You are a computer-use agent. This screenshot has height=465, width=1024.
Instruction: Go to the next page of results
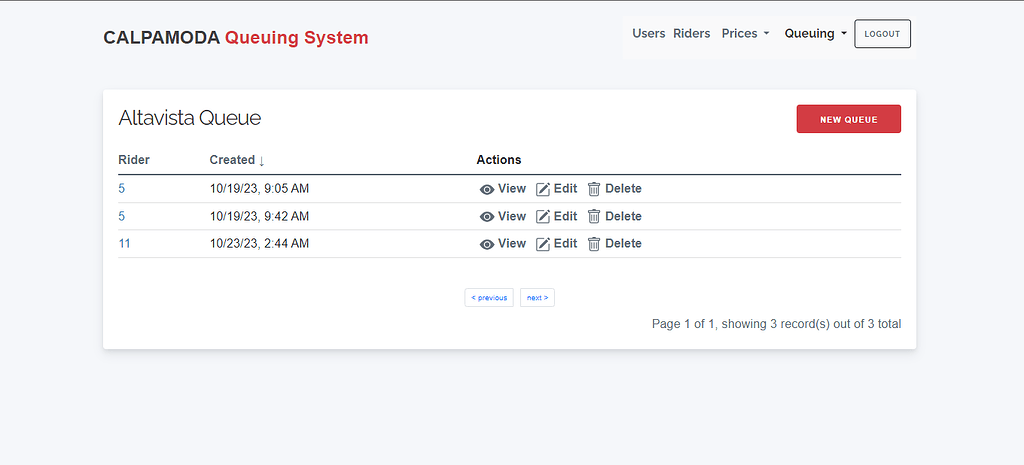(537, 298)
